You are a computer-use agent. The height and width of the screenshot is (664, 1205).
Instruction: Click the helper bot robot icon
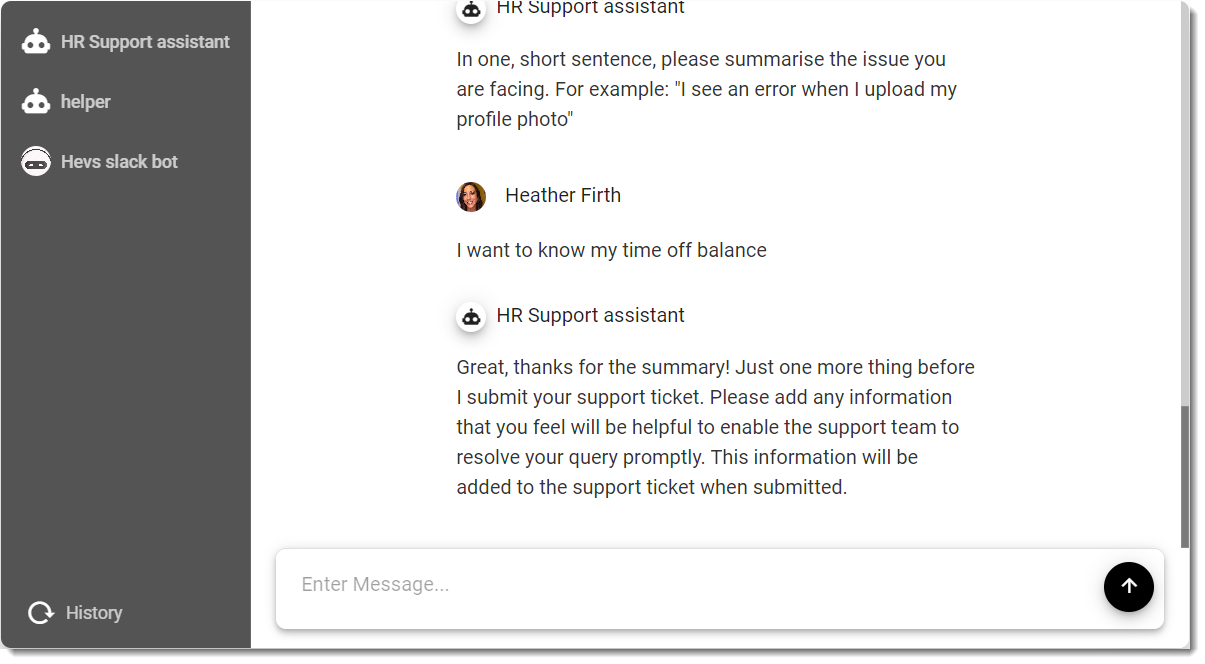coord(36,101)
